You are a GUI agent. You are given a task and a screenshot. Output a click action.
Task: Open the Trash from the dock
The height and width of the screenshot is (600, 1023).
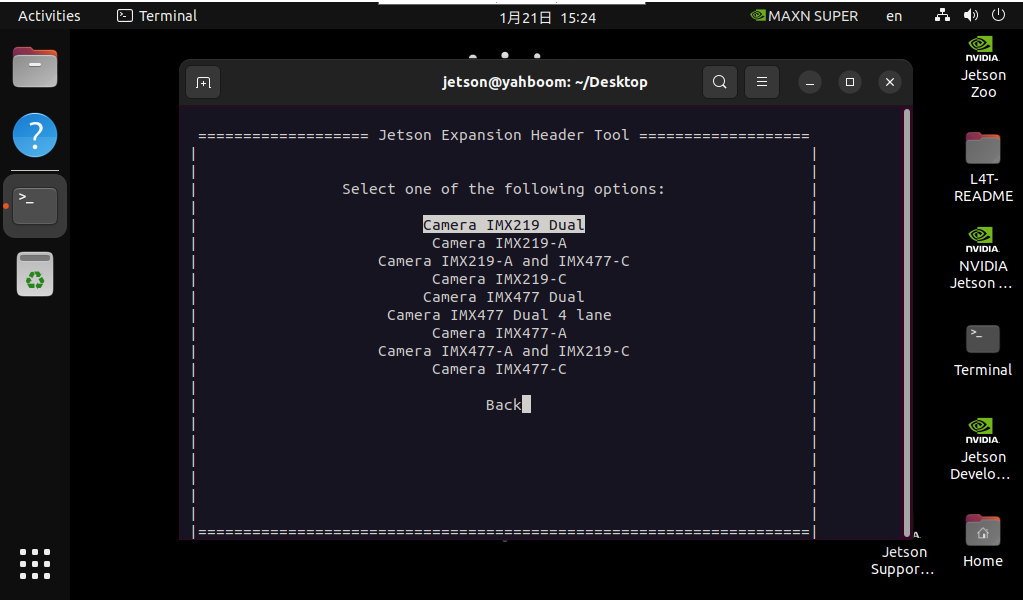35,274
